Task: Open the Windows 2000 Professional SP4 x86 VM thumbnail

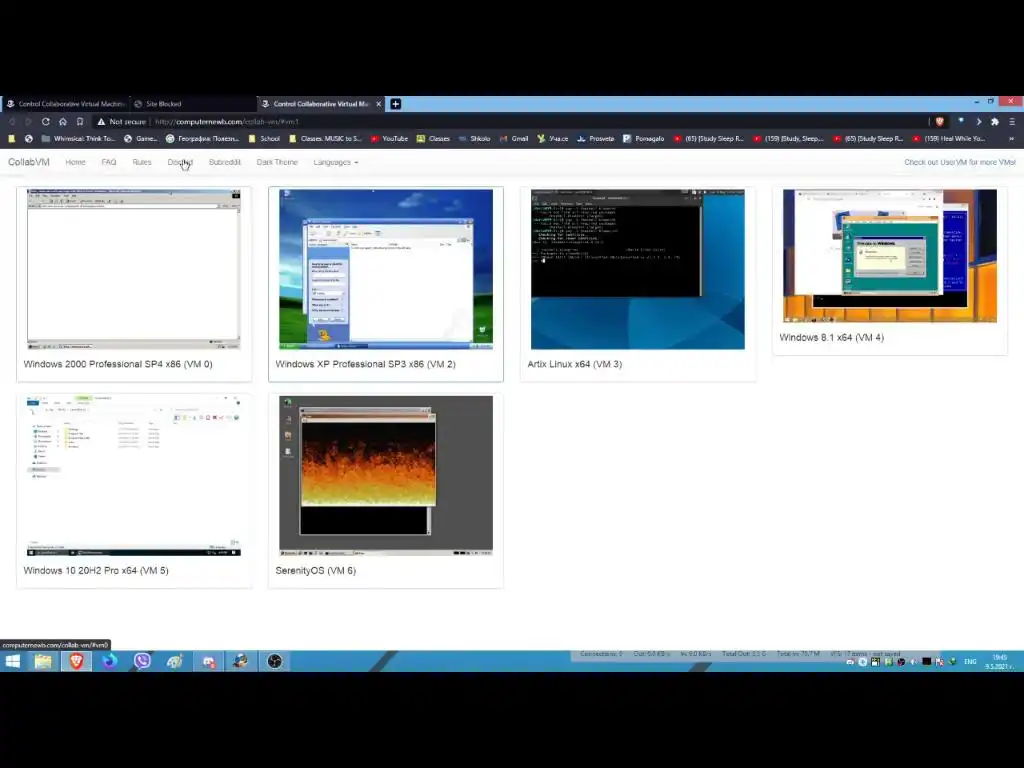Action: (134, 269)
